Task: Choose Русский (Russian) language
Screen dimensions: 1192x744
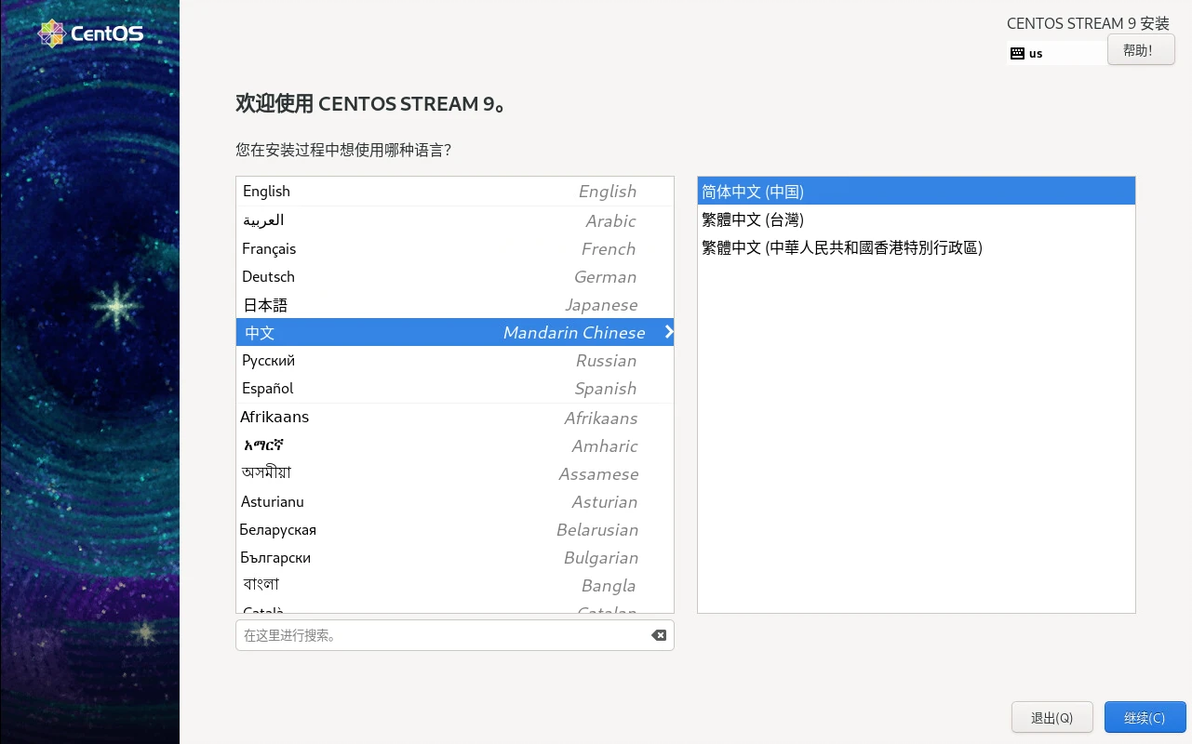Action: pos(455,360)
